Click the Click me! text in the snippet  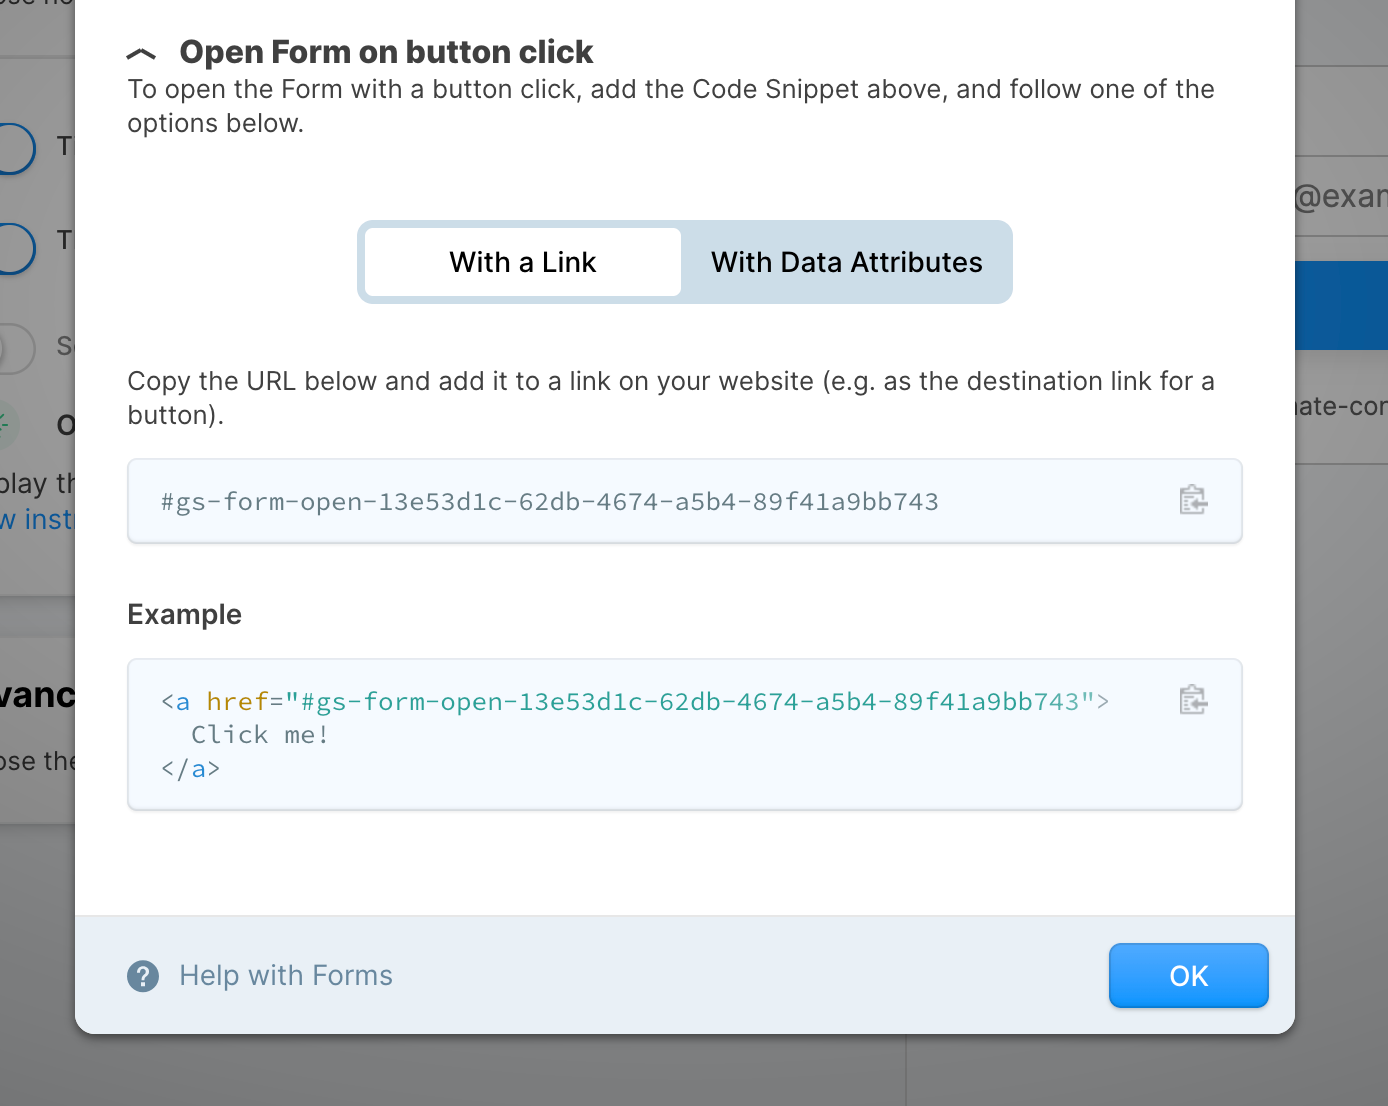[x=259, y=734]
